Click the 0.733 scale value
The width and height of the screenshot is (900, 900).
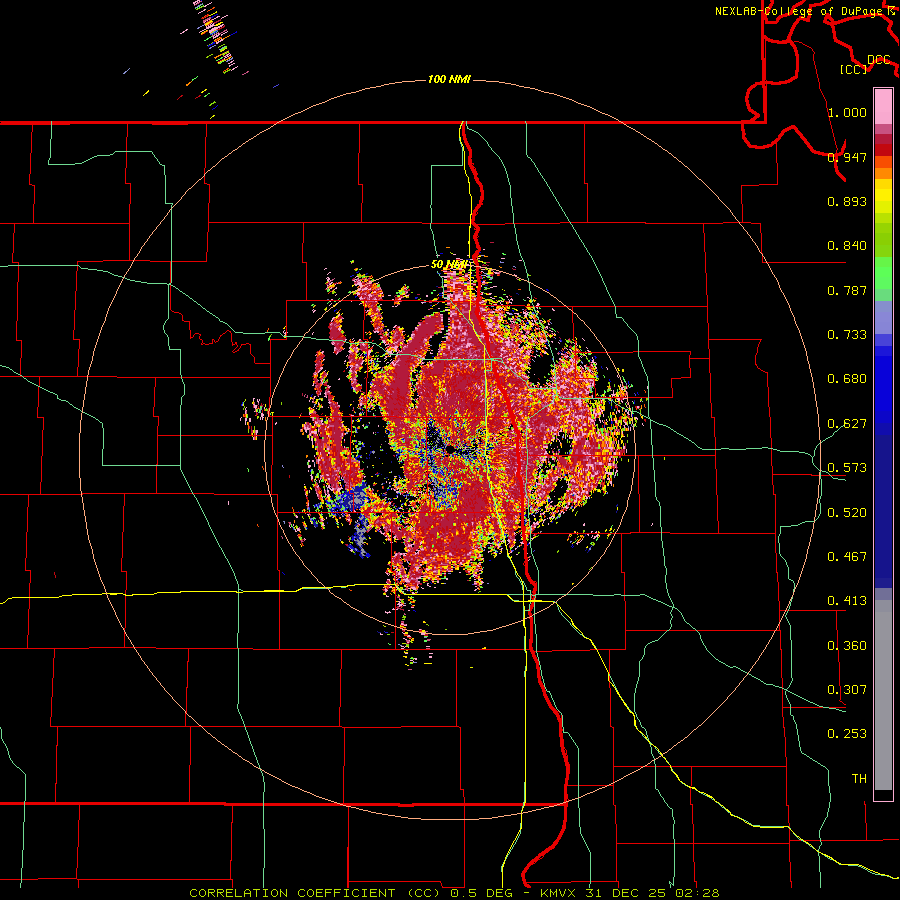point(847,335)
